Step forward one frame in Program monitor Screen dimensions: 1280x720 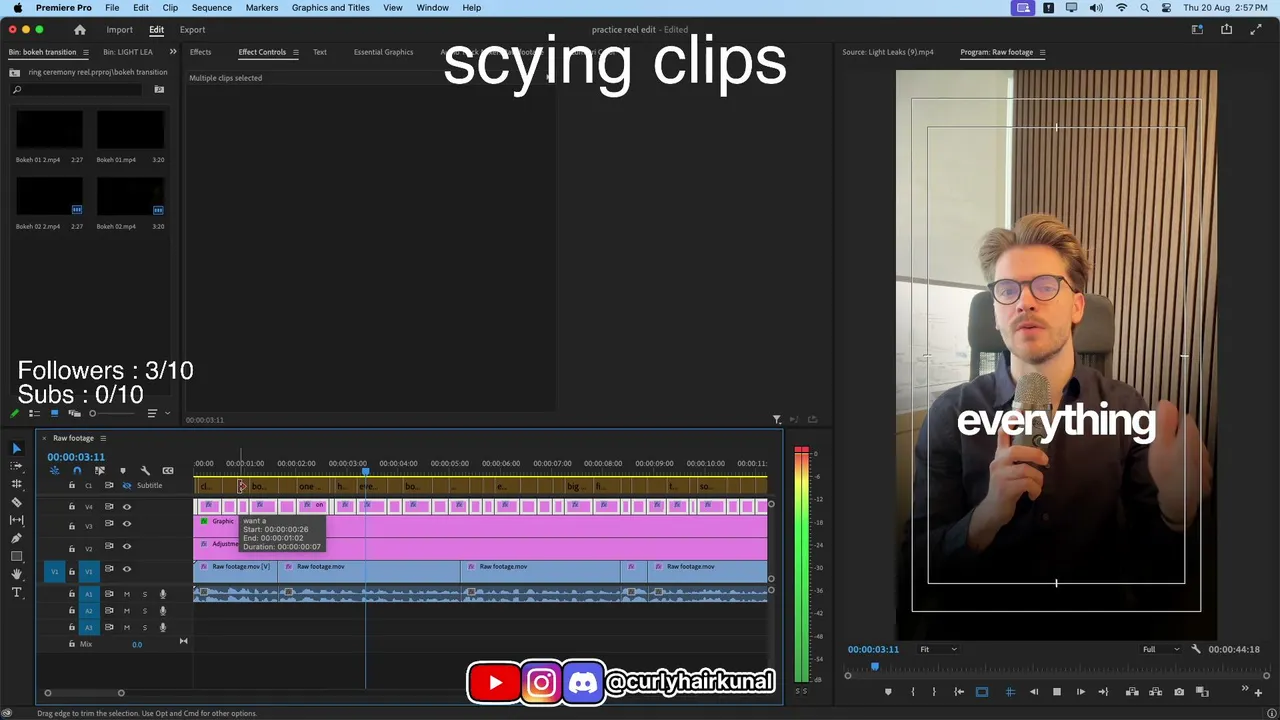coord(1080,692)
